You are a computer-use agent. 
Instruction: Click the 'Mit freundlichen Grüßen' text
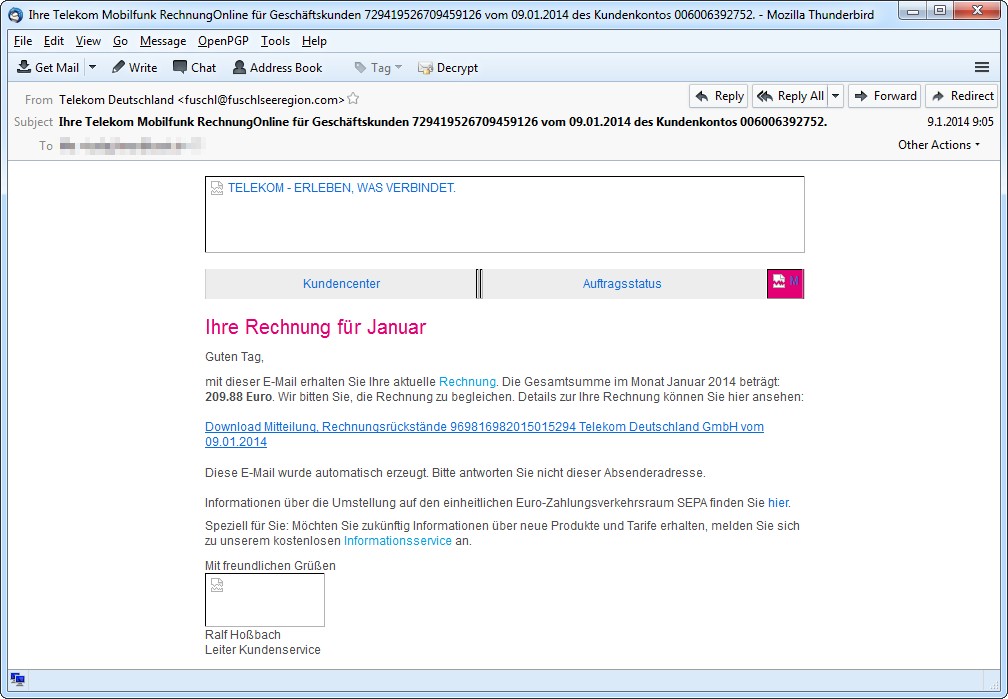(270, 566)
